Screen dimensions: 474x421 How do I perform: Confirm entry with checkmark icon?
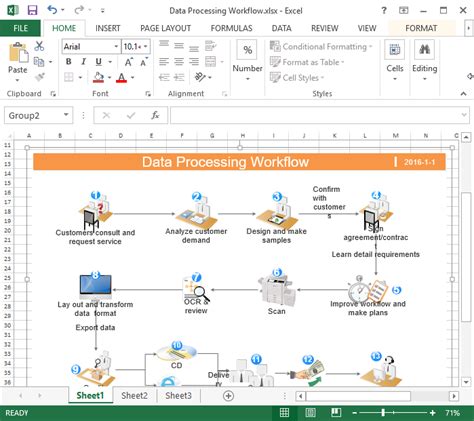(x=131, y=115)
